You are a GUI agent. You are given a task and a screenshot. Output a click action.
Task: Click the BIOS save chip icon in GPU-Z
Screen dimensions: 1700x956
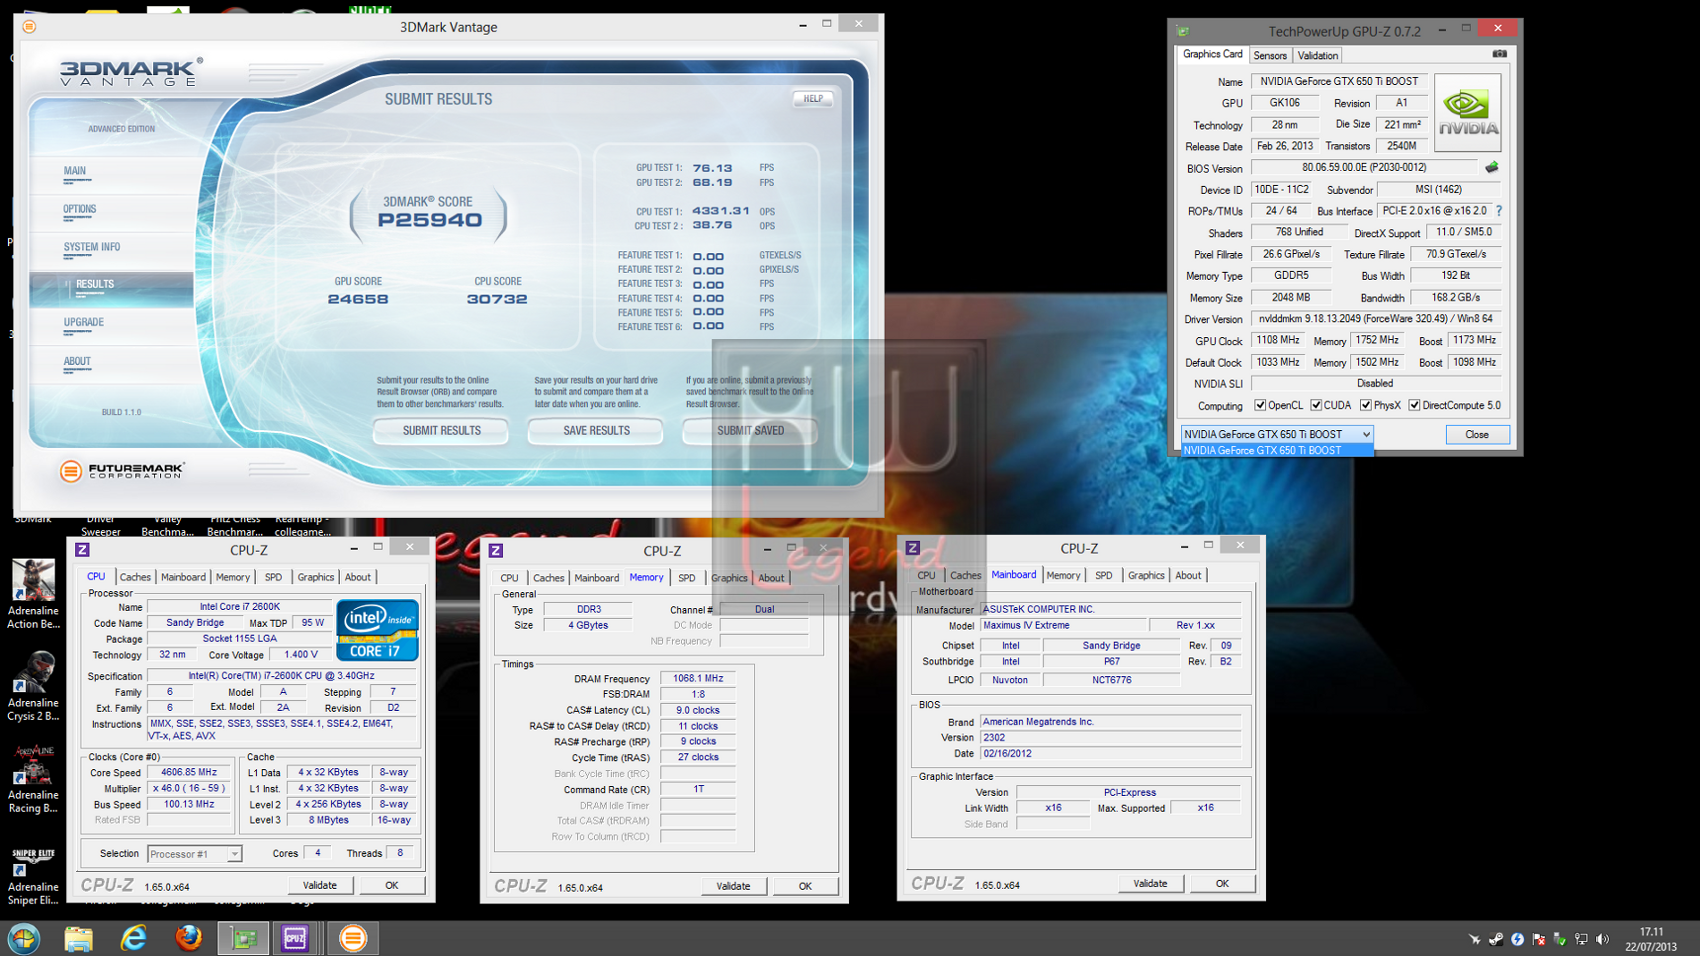[1492, 168]
